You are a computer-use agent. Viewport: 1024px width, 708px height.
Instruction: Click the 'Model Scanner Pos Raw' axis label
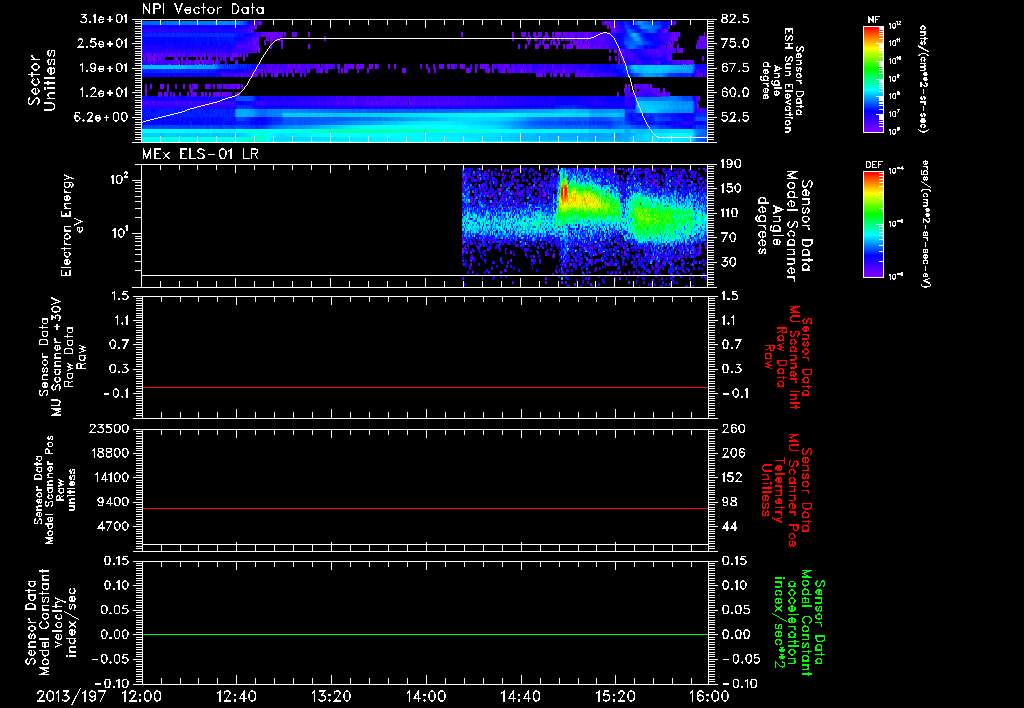click(55, 490)
